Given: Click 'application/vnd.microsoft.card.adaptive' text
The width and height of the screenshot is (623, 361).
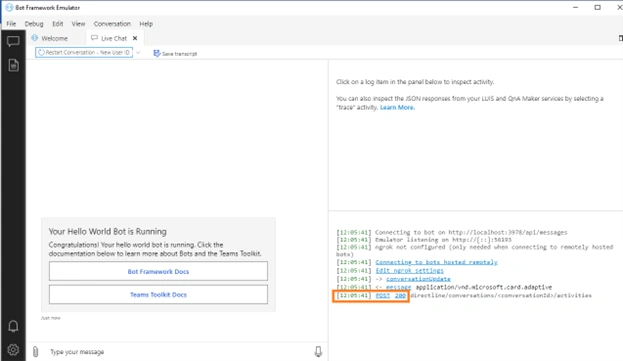Looking at the screenshot, I should 484,287.
